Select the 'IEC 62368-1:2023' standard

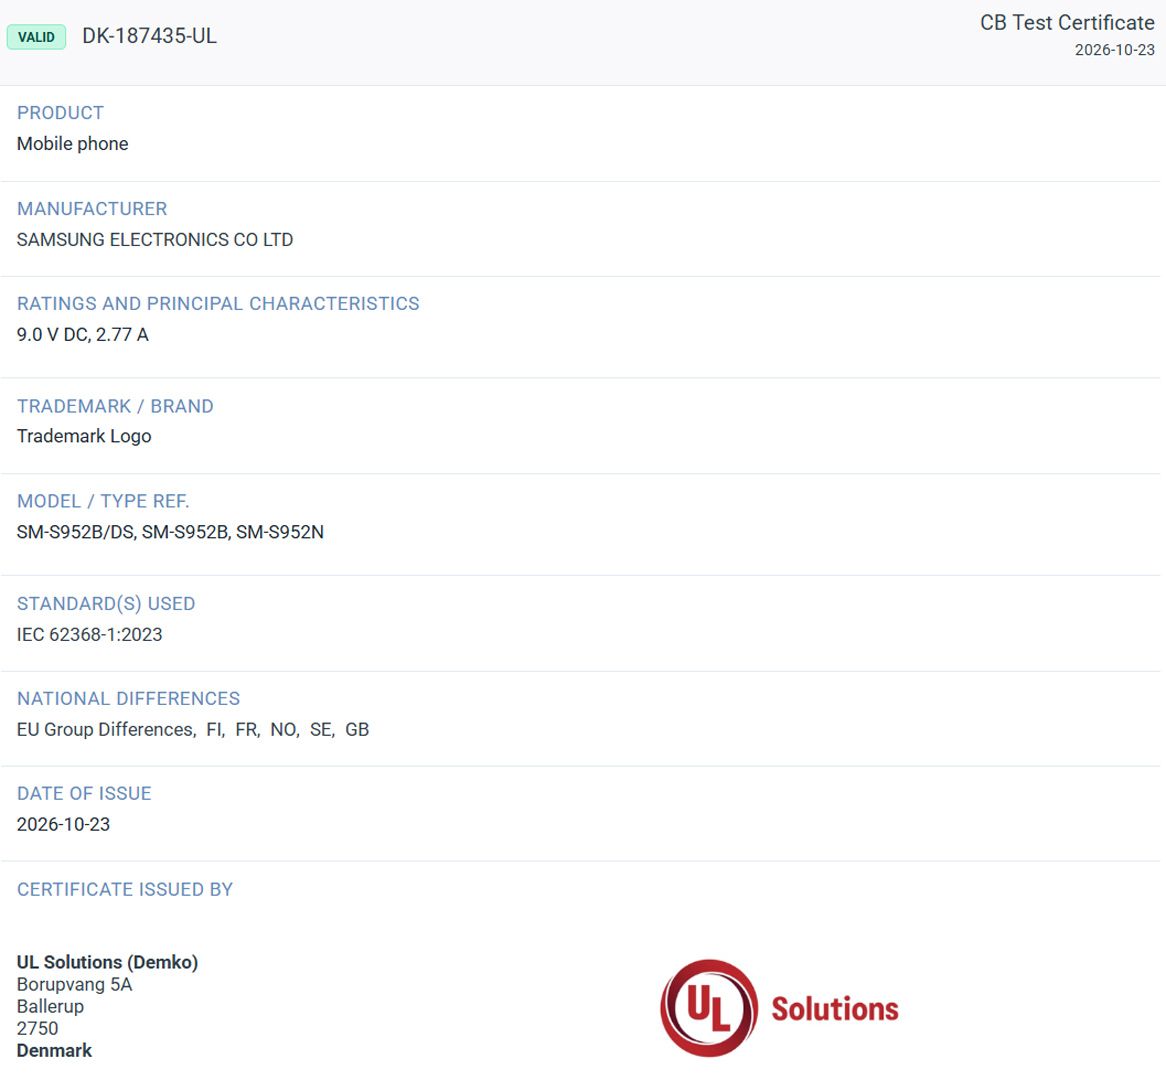89,634
